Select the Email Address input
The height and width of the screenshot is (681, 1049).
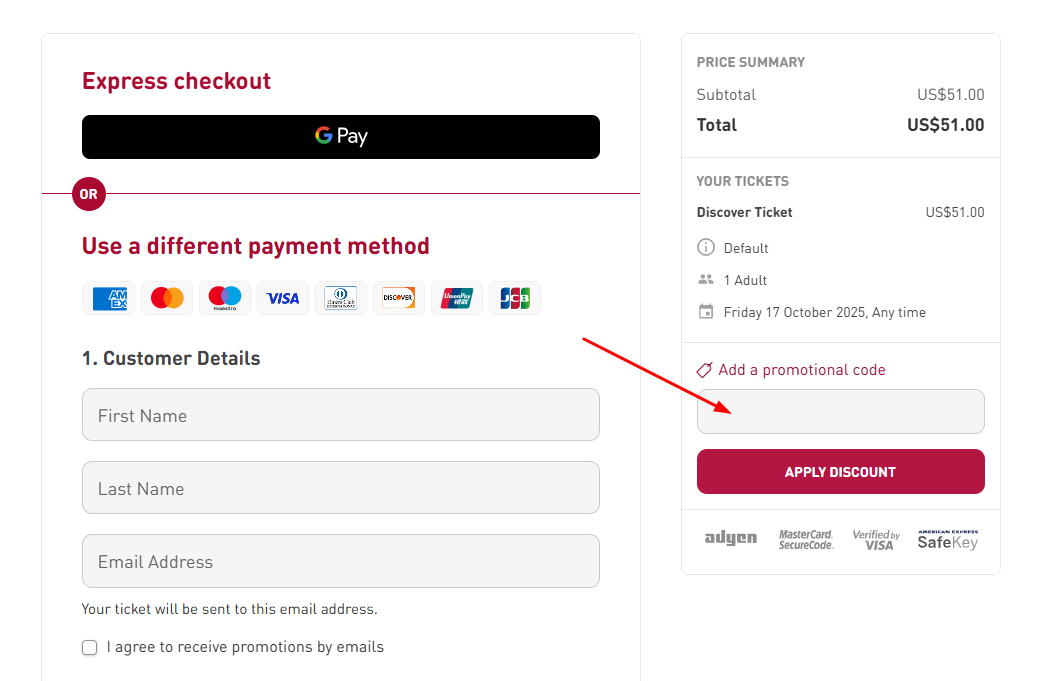(341, 561)
